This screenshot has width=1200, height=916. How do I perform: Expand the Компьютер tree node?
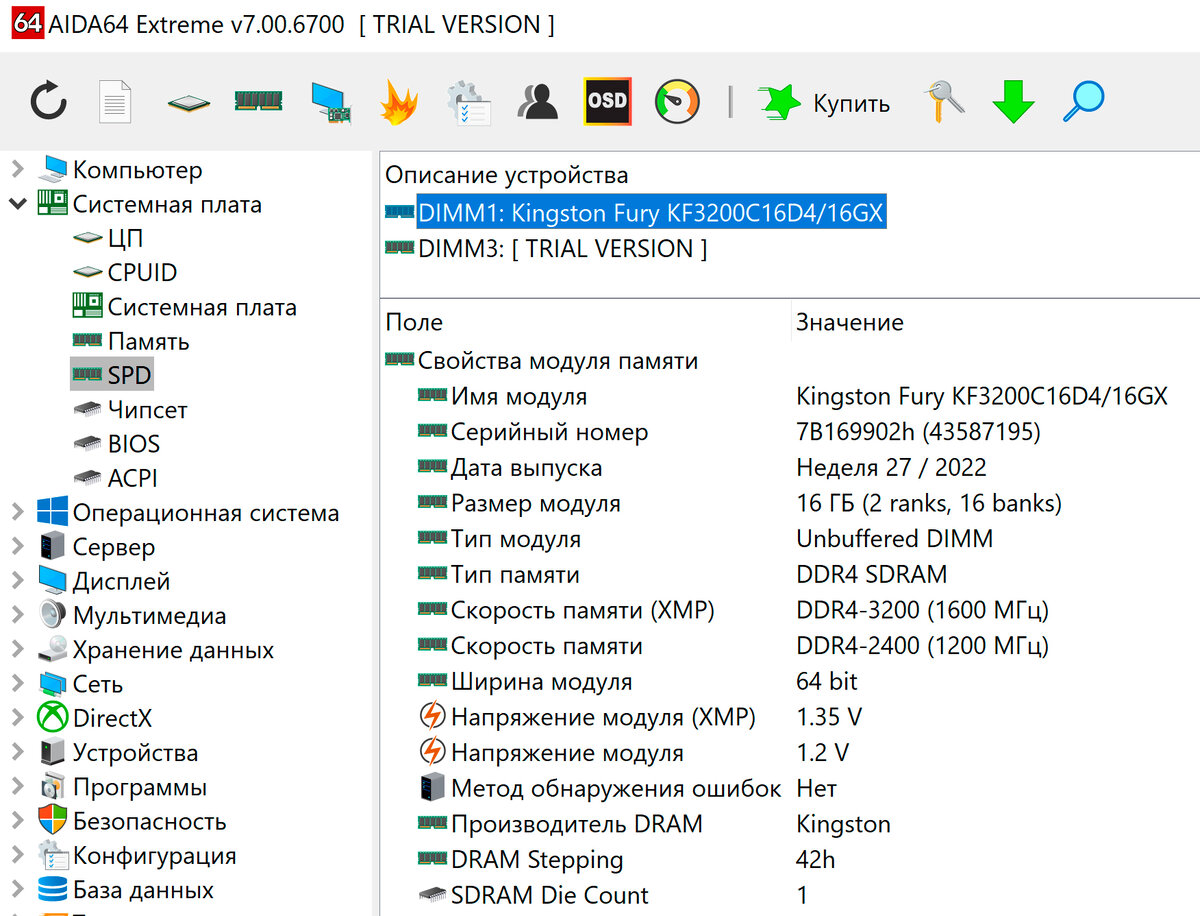[18, 170]
